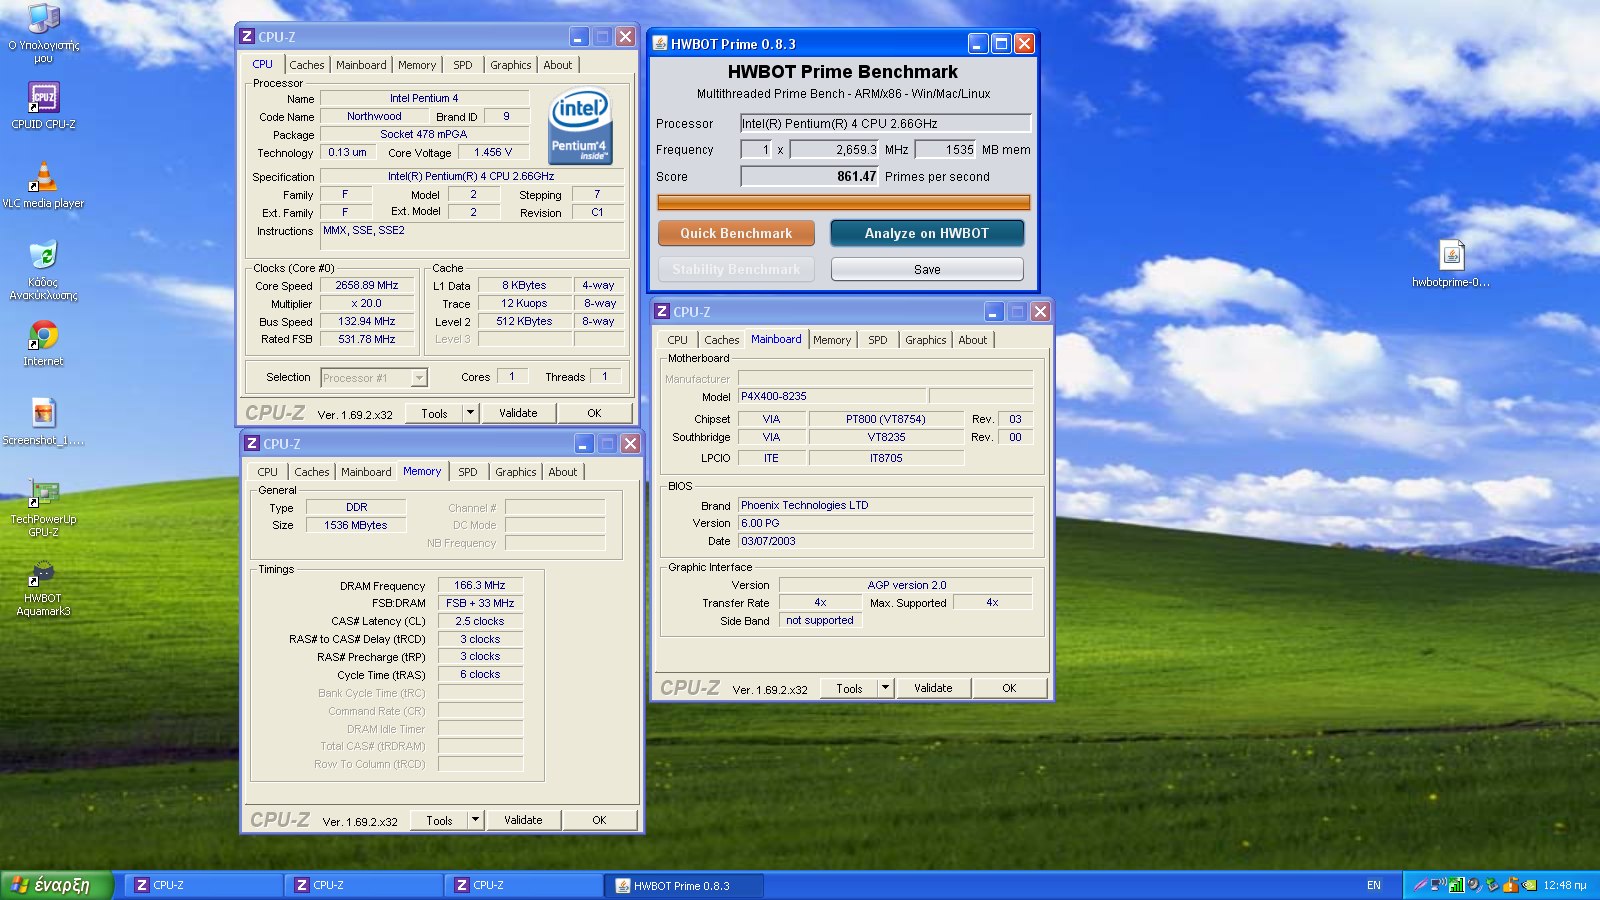This screenshot has width=1600, height=900.
Task: Select the Mainboard tab in the top CPU-Z window
Action: [x=361, y=65]
